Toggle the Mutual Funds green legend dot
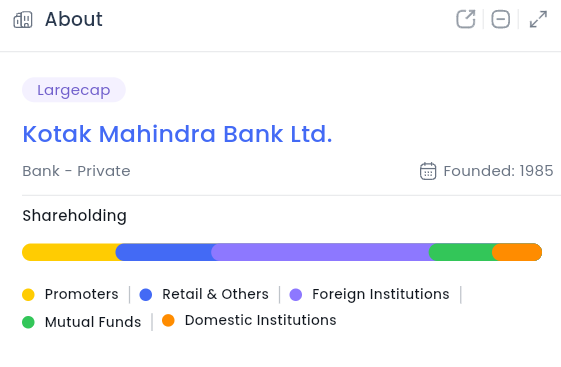This screenshot has height=367, width=561. 28,322
